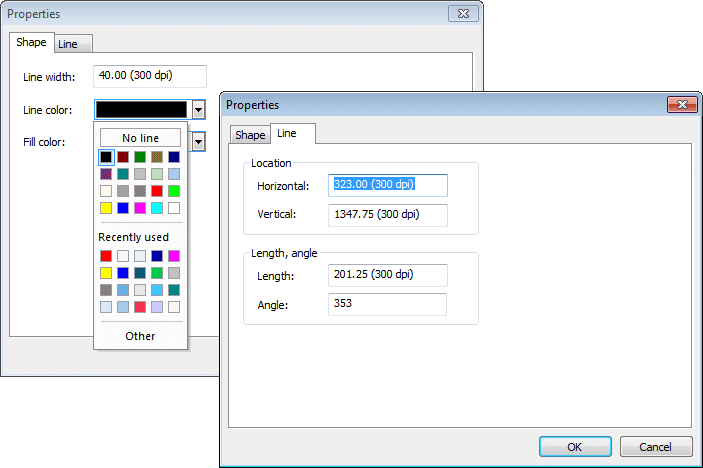Open the Line color dropdown arrow
Image resolution: width=703 pixels, height=468 pixels.
pos(199,110)
